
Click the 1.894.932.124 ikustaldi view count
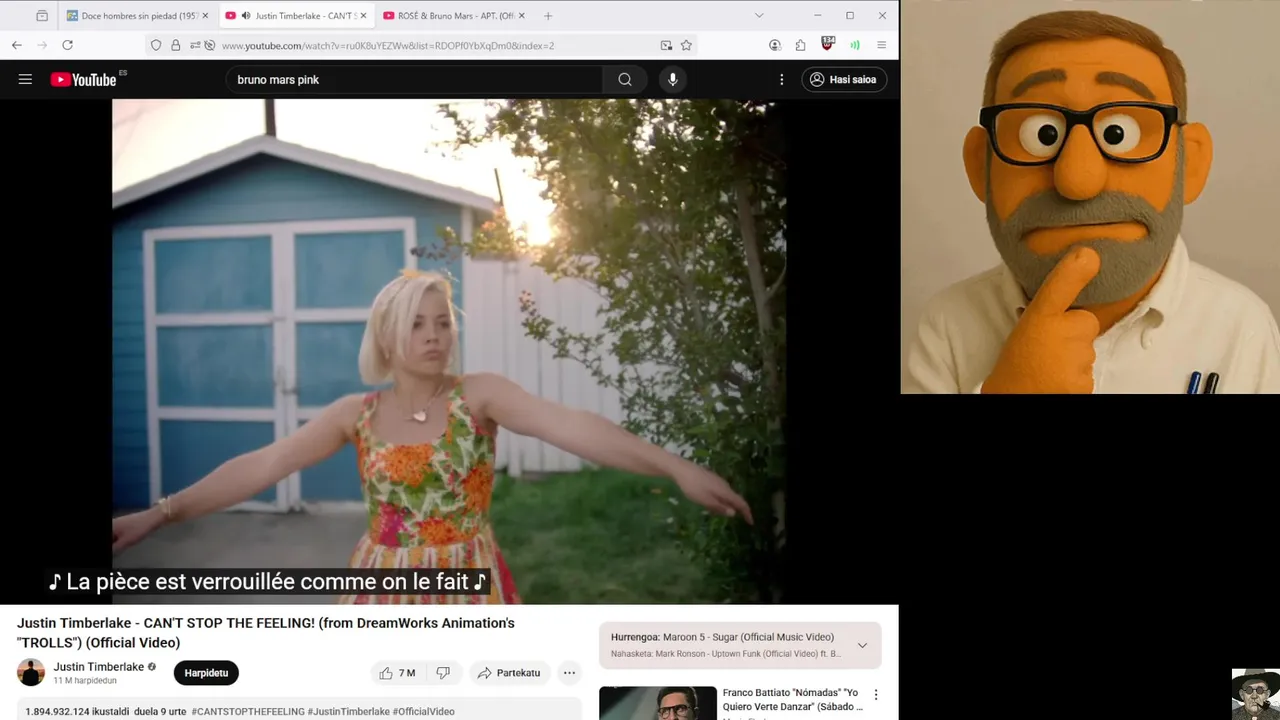point(77,712)
